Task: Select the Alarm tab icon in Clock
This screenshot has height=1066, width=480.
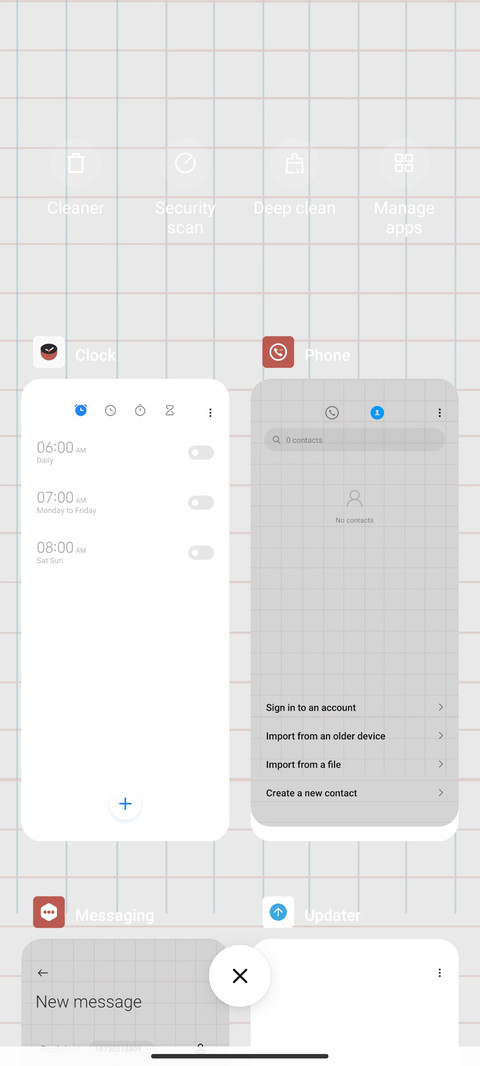Action: point(81,410)
